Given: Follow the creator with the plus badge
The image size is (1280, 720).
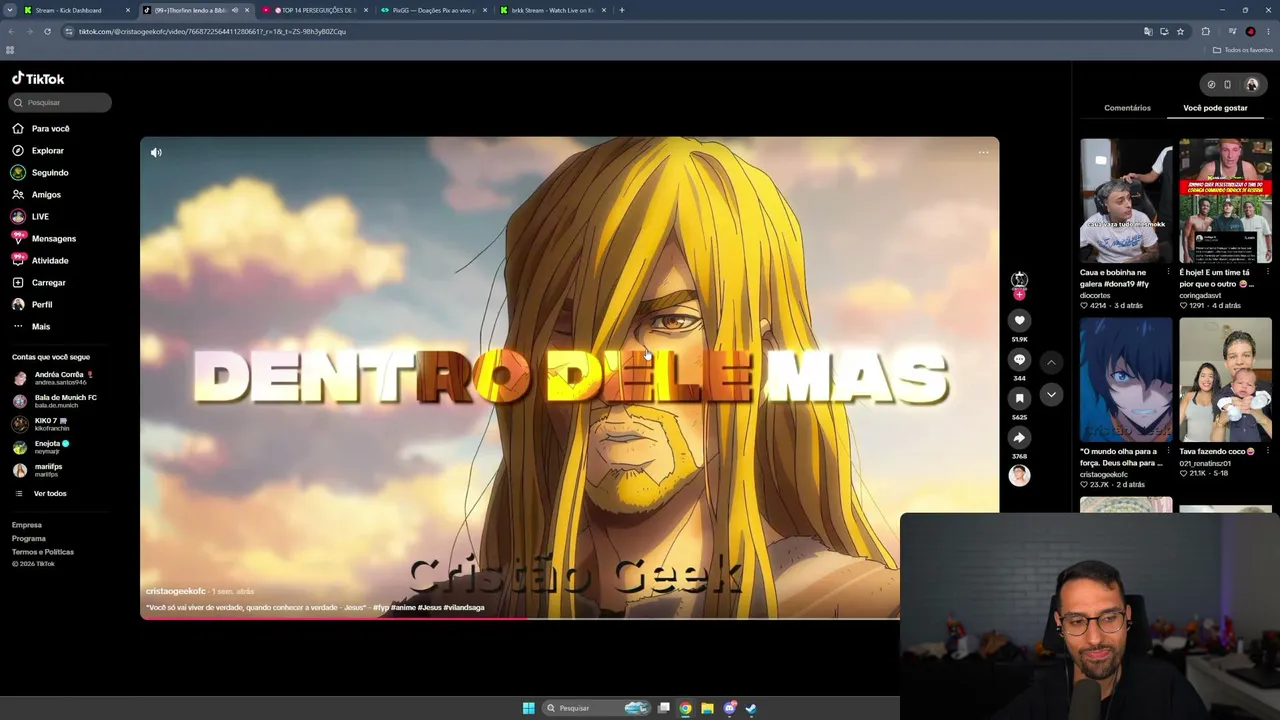Looking at the screenshot, I should 1019,295.
